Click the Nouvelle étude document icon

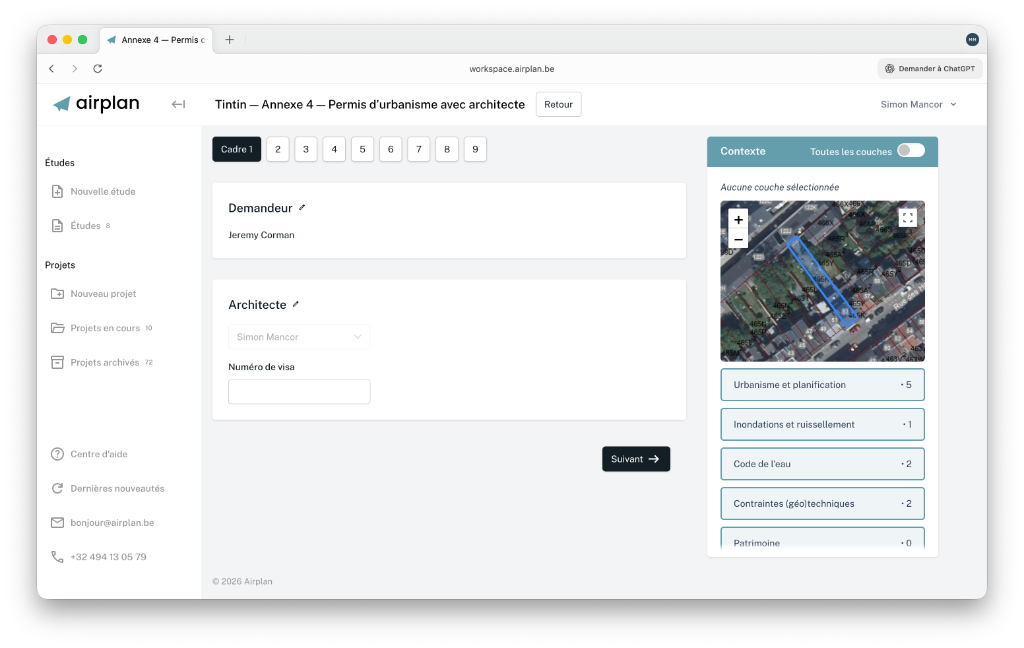click(57, 191)
